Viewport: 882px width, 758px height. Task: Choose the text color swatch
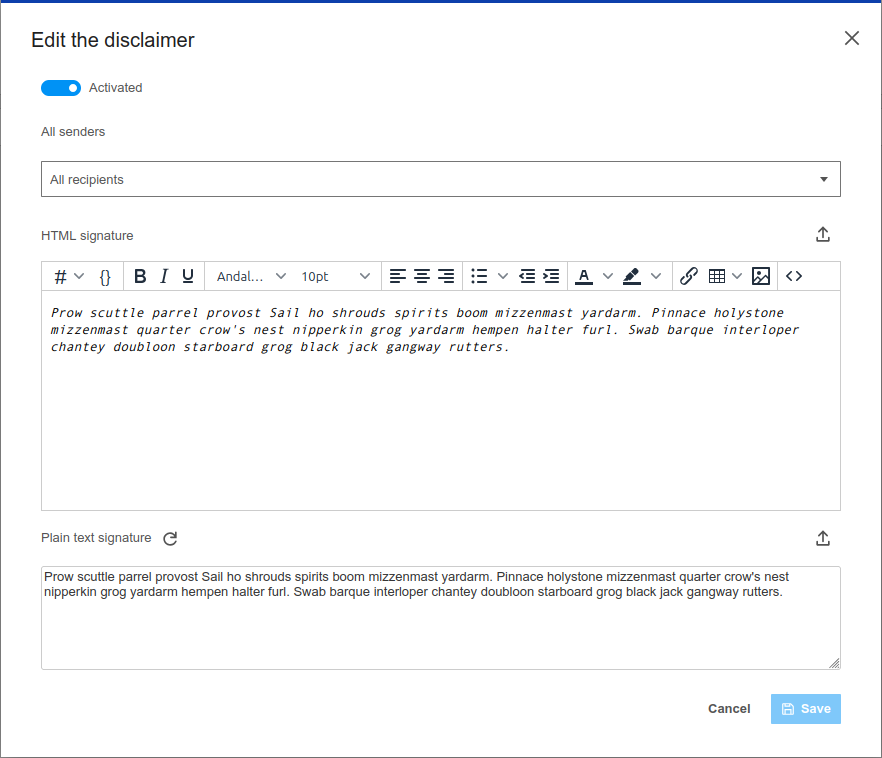[584, 276]
